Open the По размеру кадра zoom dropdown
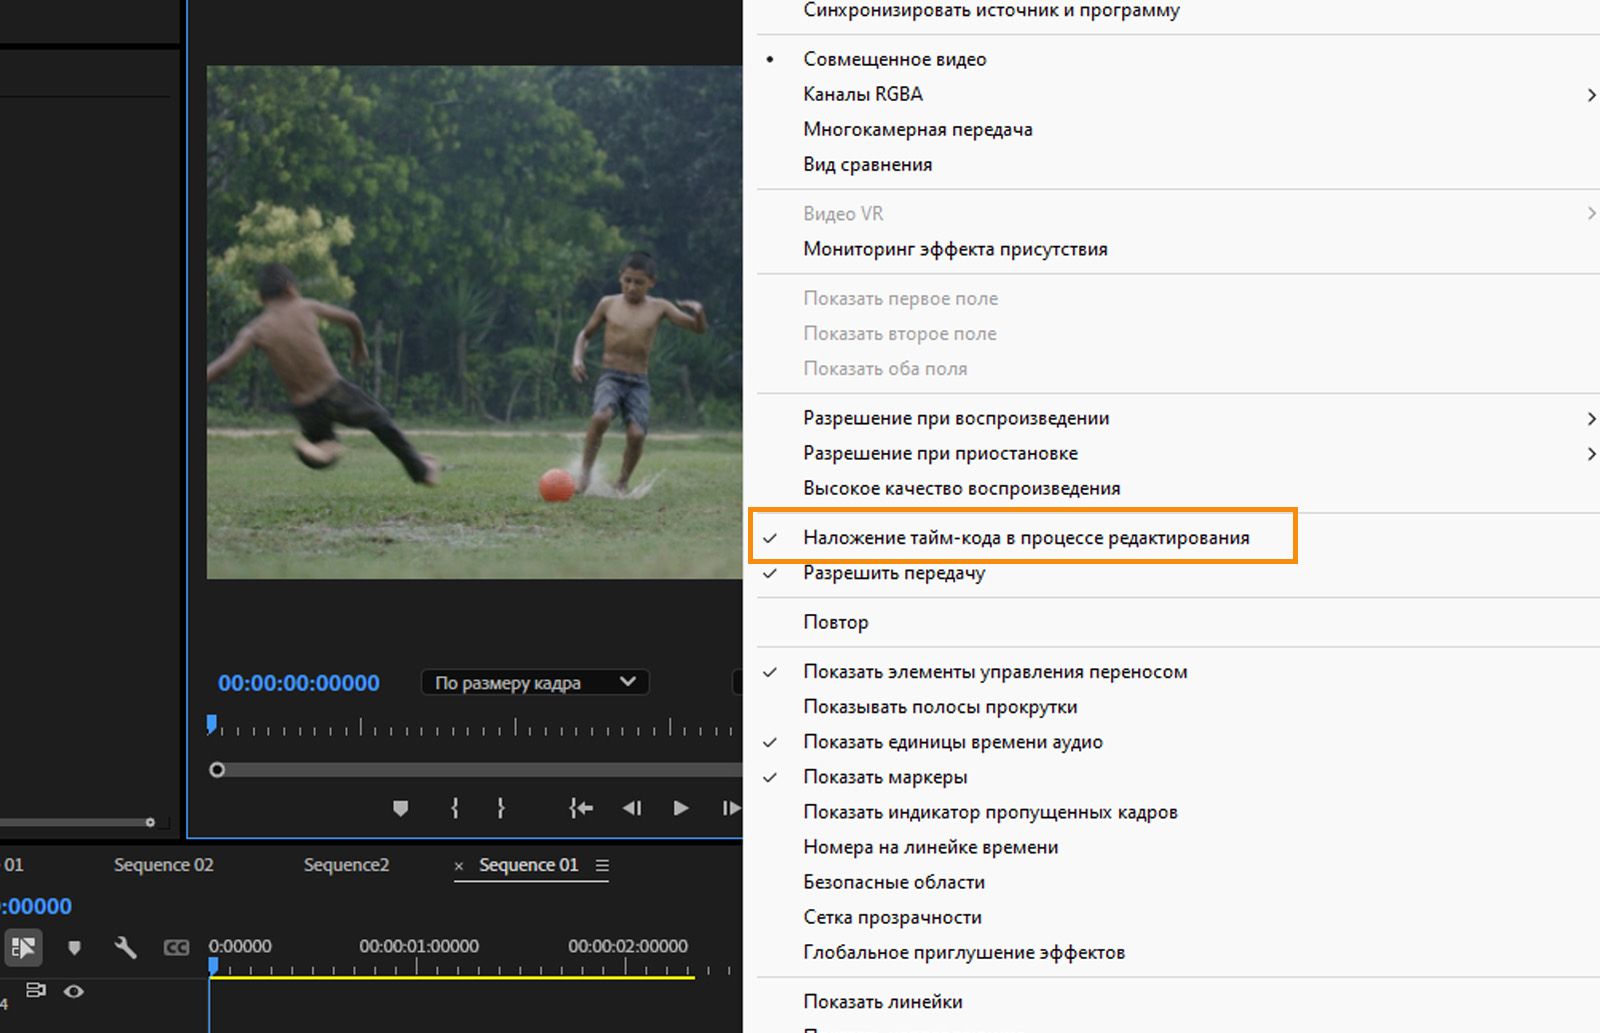The image size is (1600, 1033). 535,683
